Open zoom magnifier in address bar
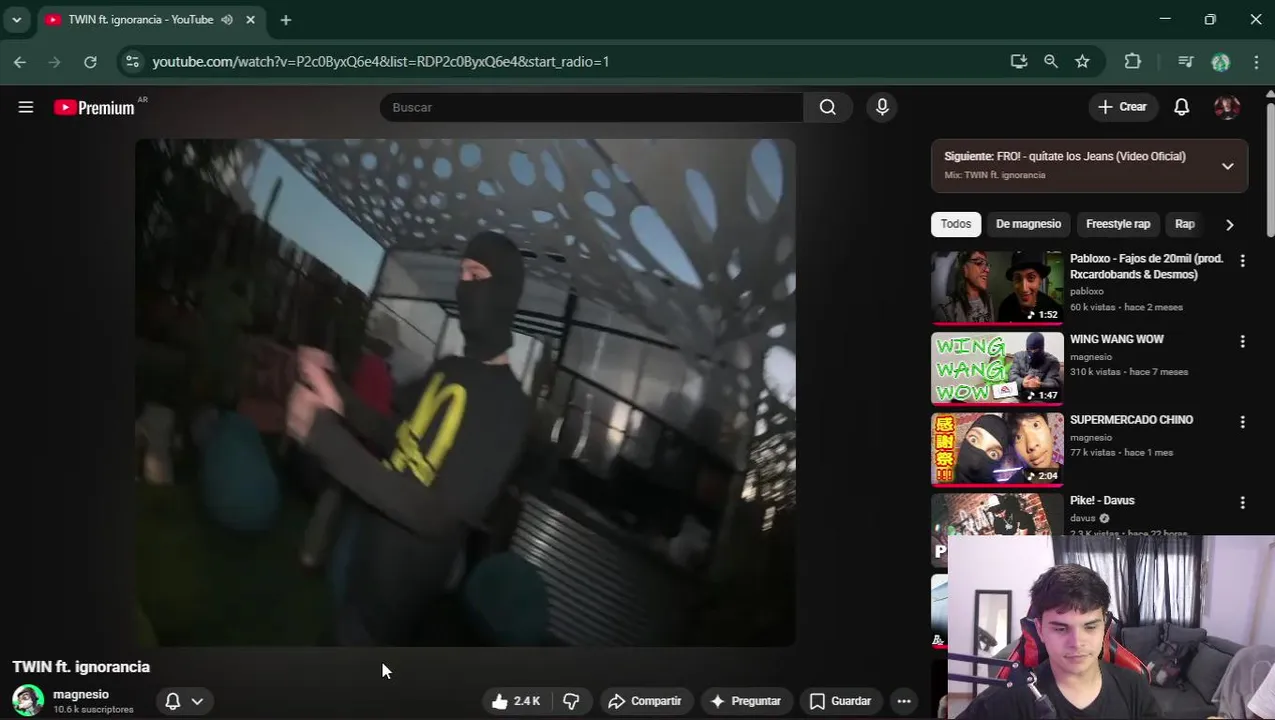 click(x=1051, y=61)
